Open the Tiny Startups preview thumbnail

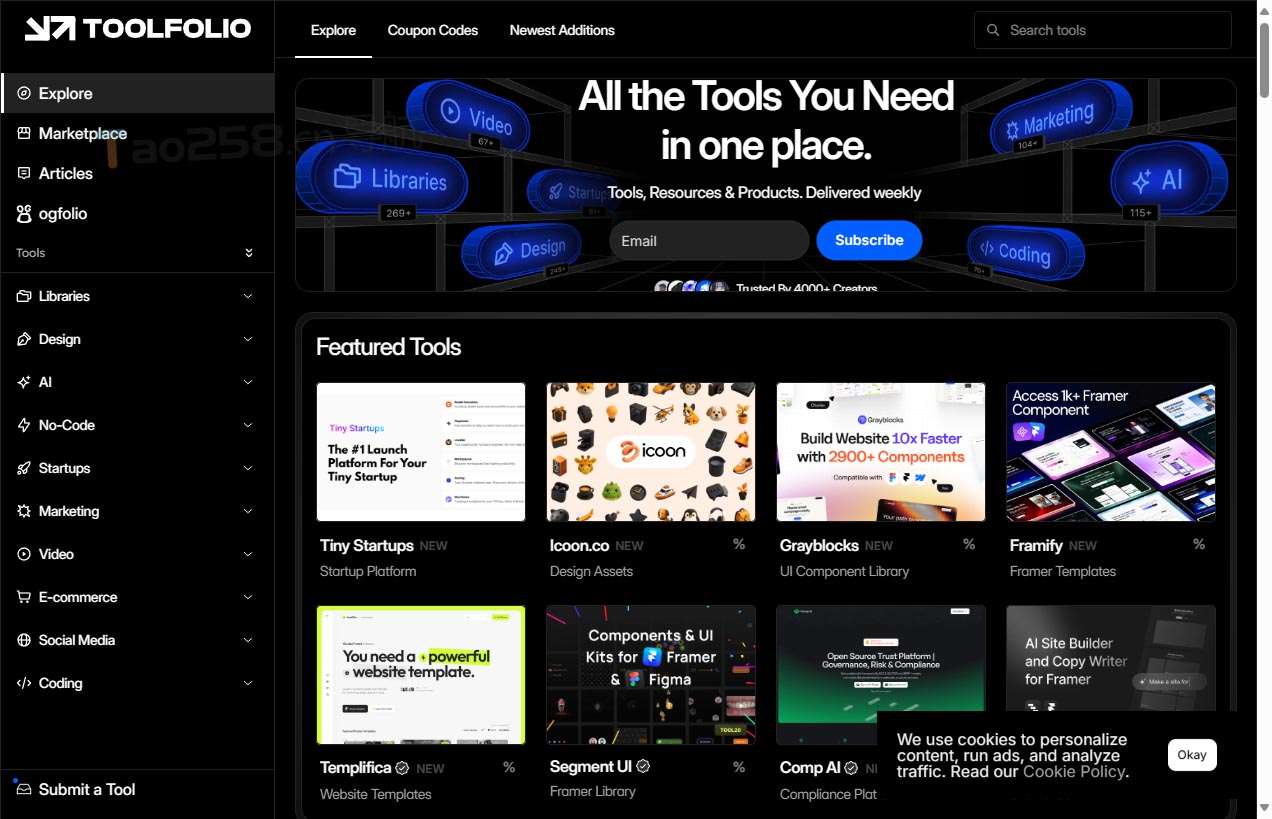pos(421,452)
